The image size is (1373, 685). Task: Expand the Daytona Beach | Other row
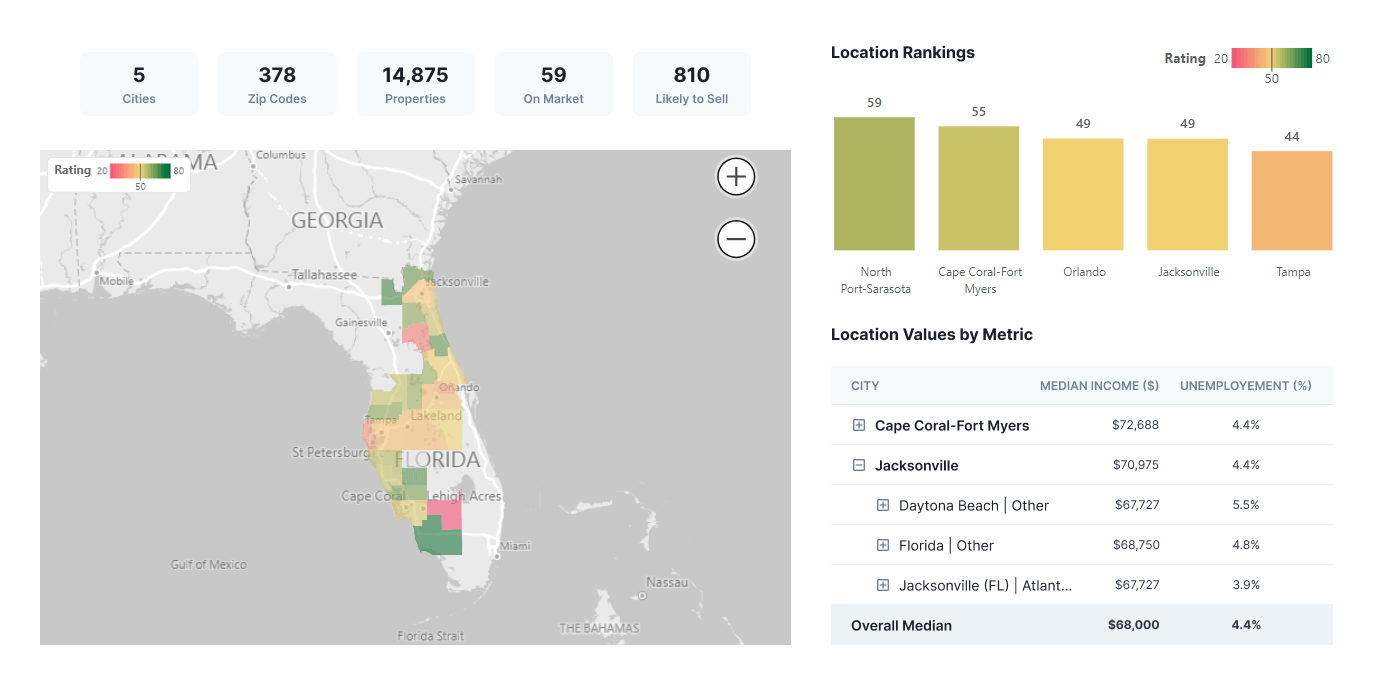(x=882, y=505)
